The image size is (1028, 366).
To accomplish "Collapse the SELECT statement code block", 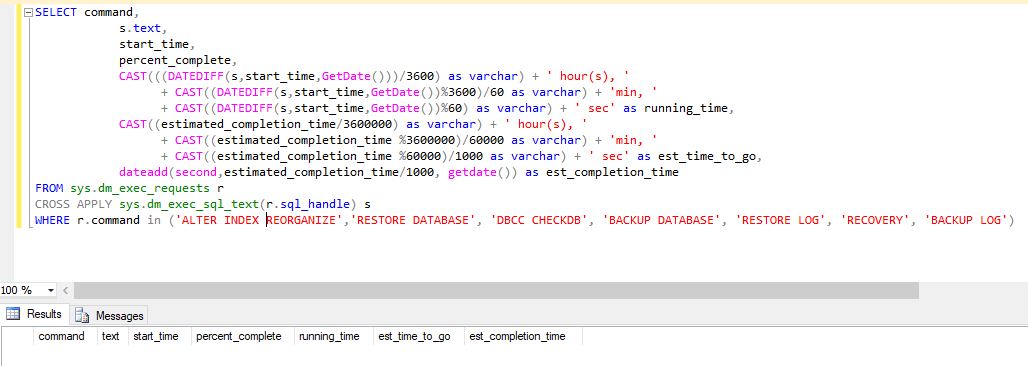I will [28, 13].
